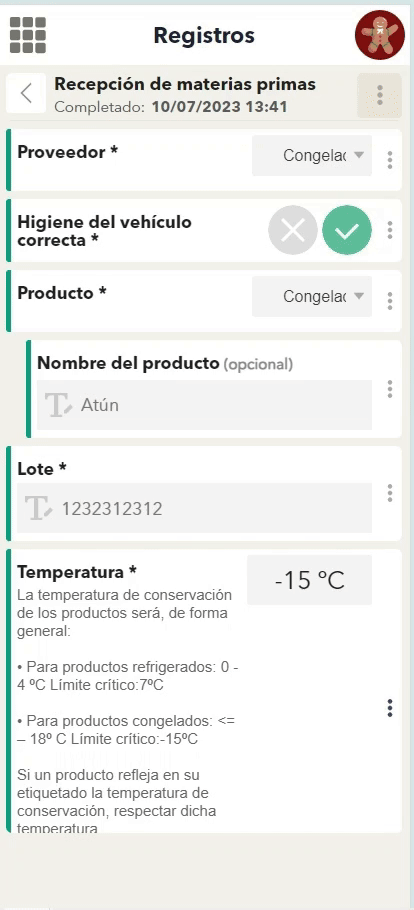Open Temperatura row three-dot options
This screenshot has height=910, width=414.
(x=390, y=708)
